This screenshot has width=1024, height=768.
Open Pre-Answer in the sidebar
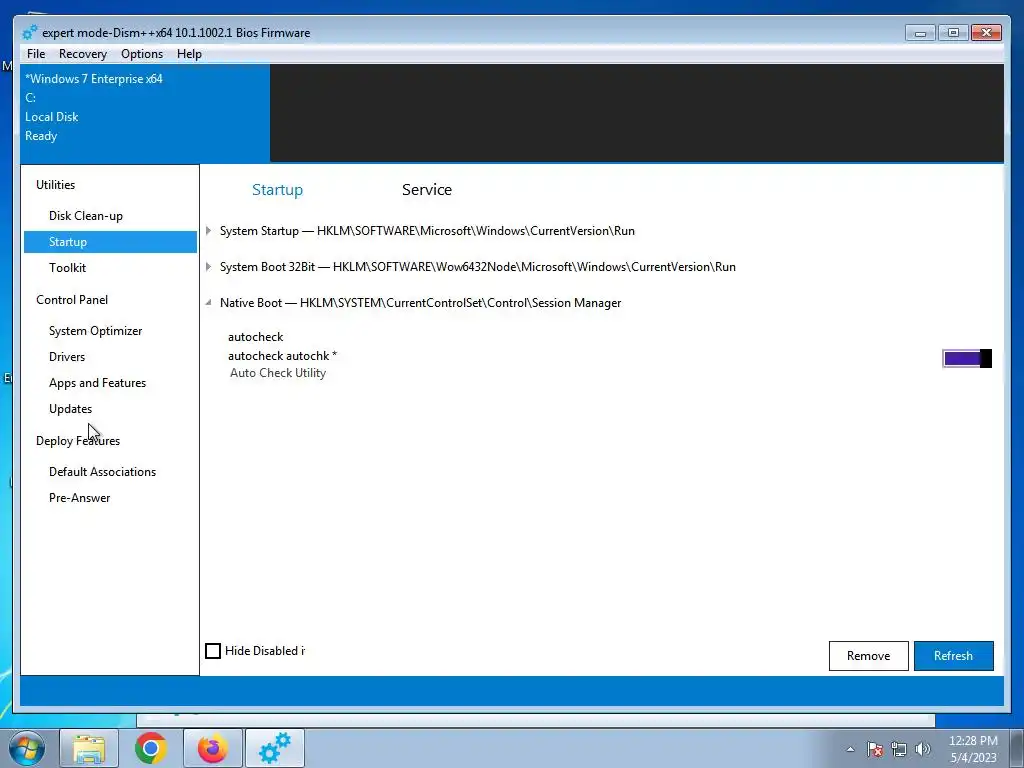click(x=80, y=498)
